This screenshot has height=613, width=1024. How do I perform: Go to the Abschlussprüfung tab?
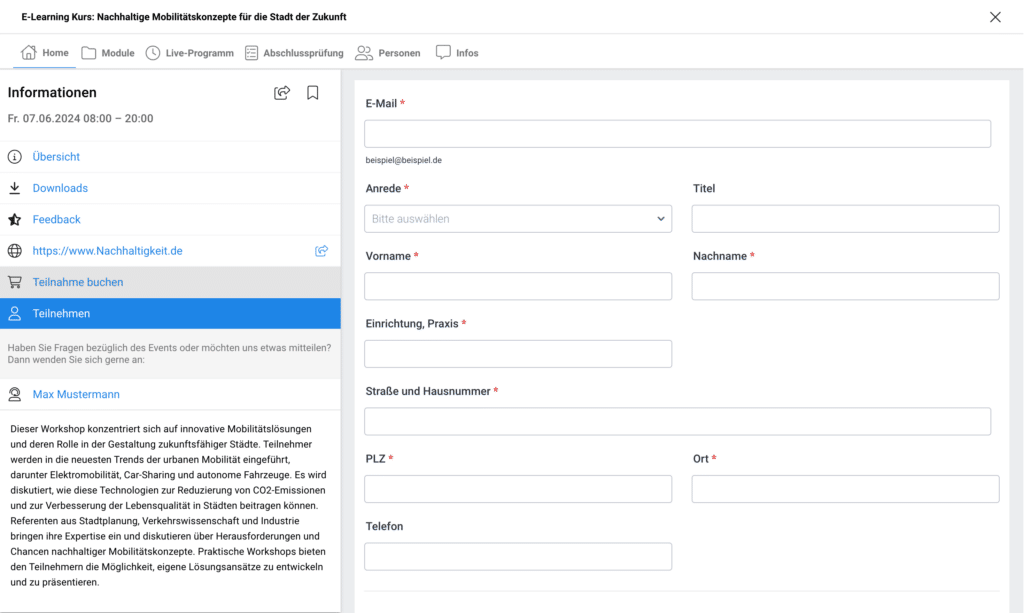(294, 53)
